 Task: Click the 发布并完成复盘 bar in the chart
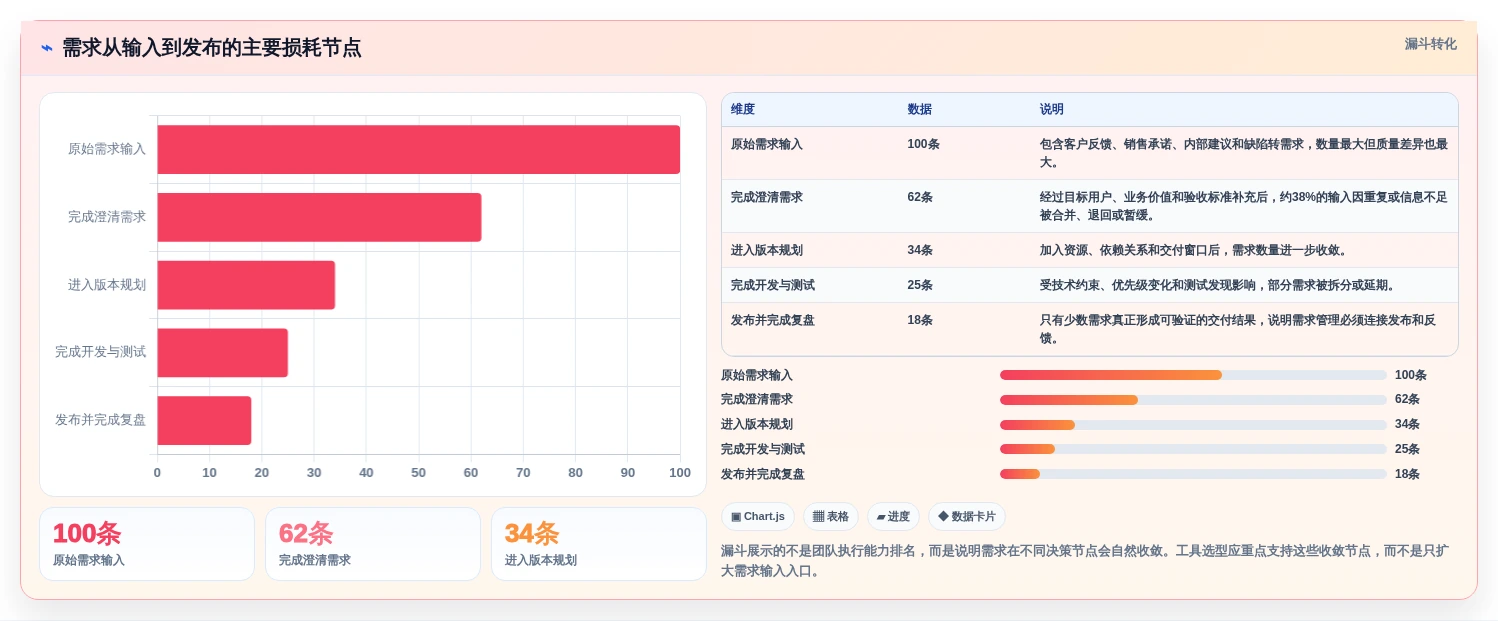coord(204,420)
